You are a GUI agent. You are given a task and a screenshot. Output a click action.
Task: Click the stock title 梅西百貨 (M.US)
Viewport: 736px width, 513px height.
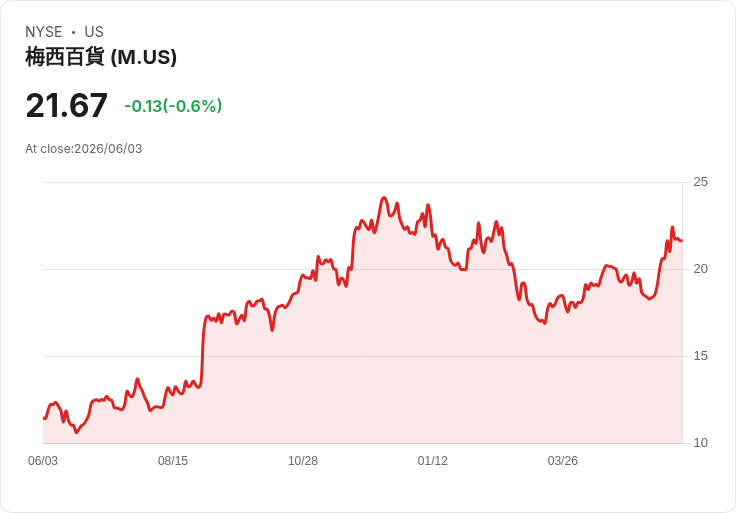(101, 57)
